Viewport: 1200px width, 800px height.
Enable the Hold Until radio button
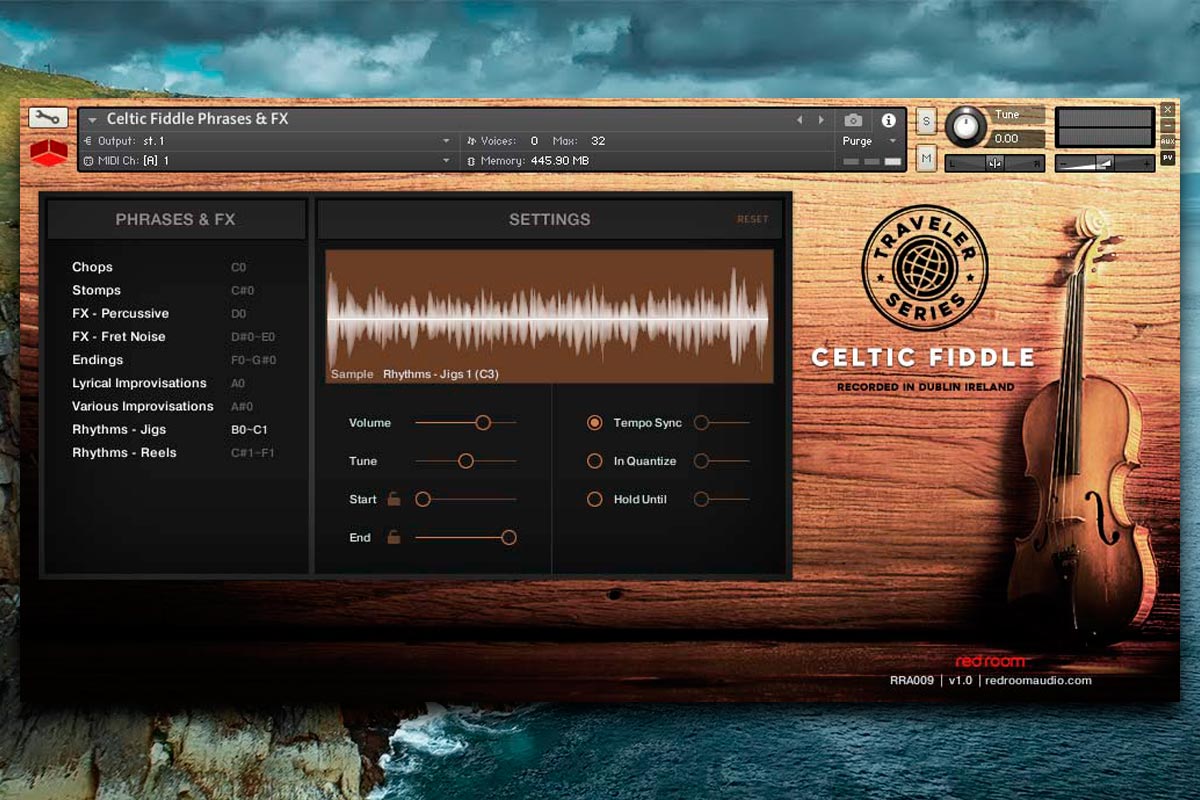594,499
